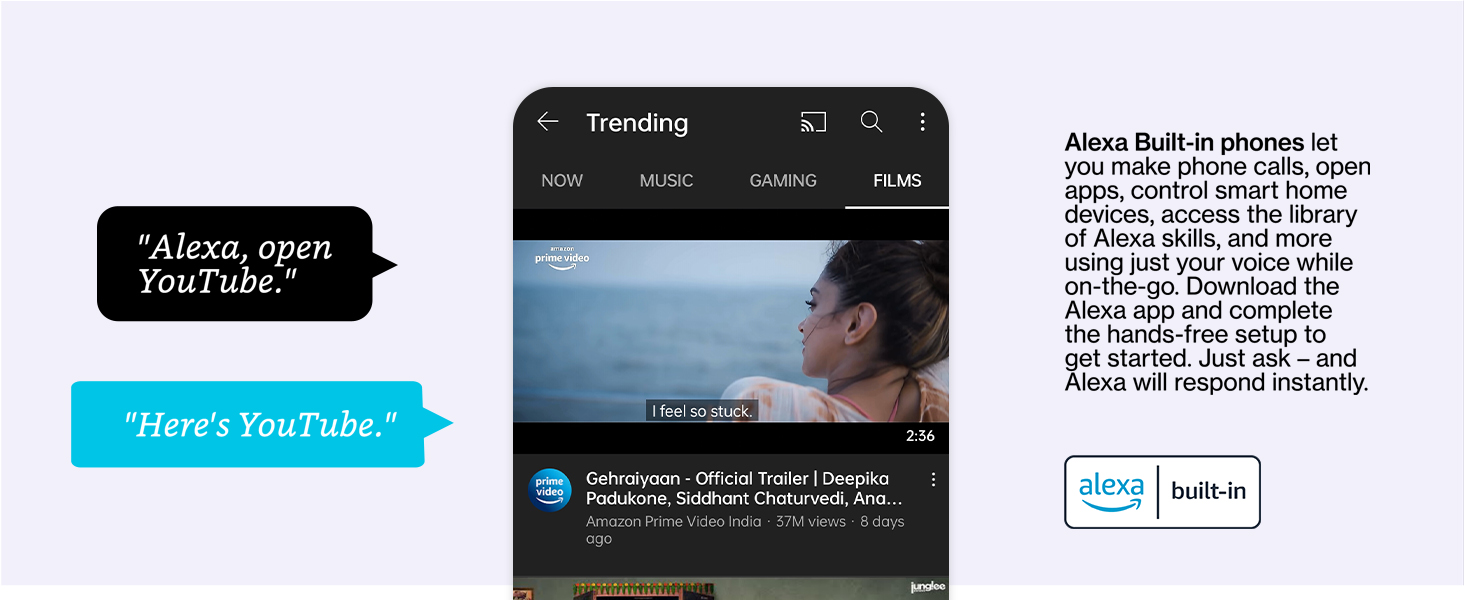The width and height of the screenshot is (1464, 600).
Task: Click the Cast to device icon
Action: 813,122
